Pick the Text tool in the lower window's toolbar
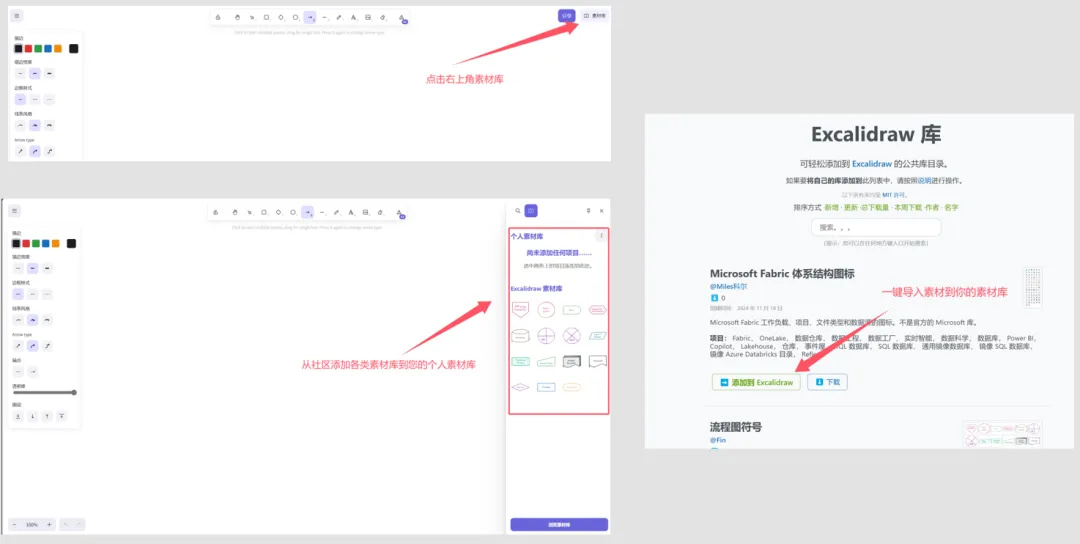The width and height of the screenshot is (1080, 544). pyautogui.click(x=352, y=212)
